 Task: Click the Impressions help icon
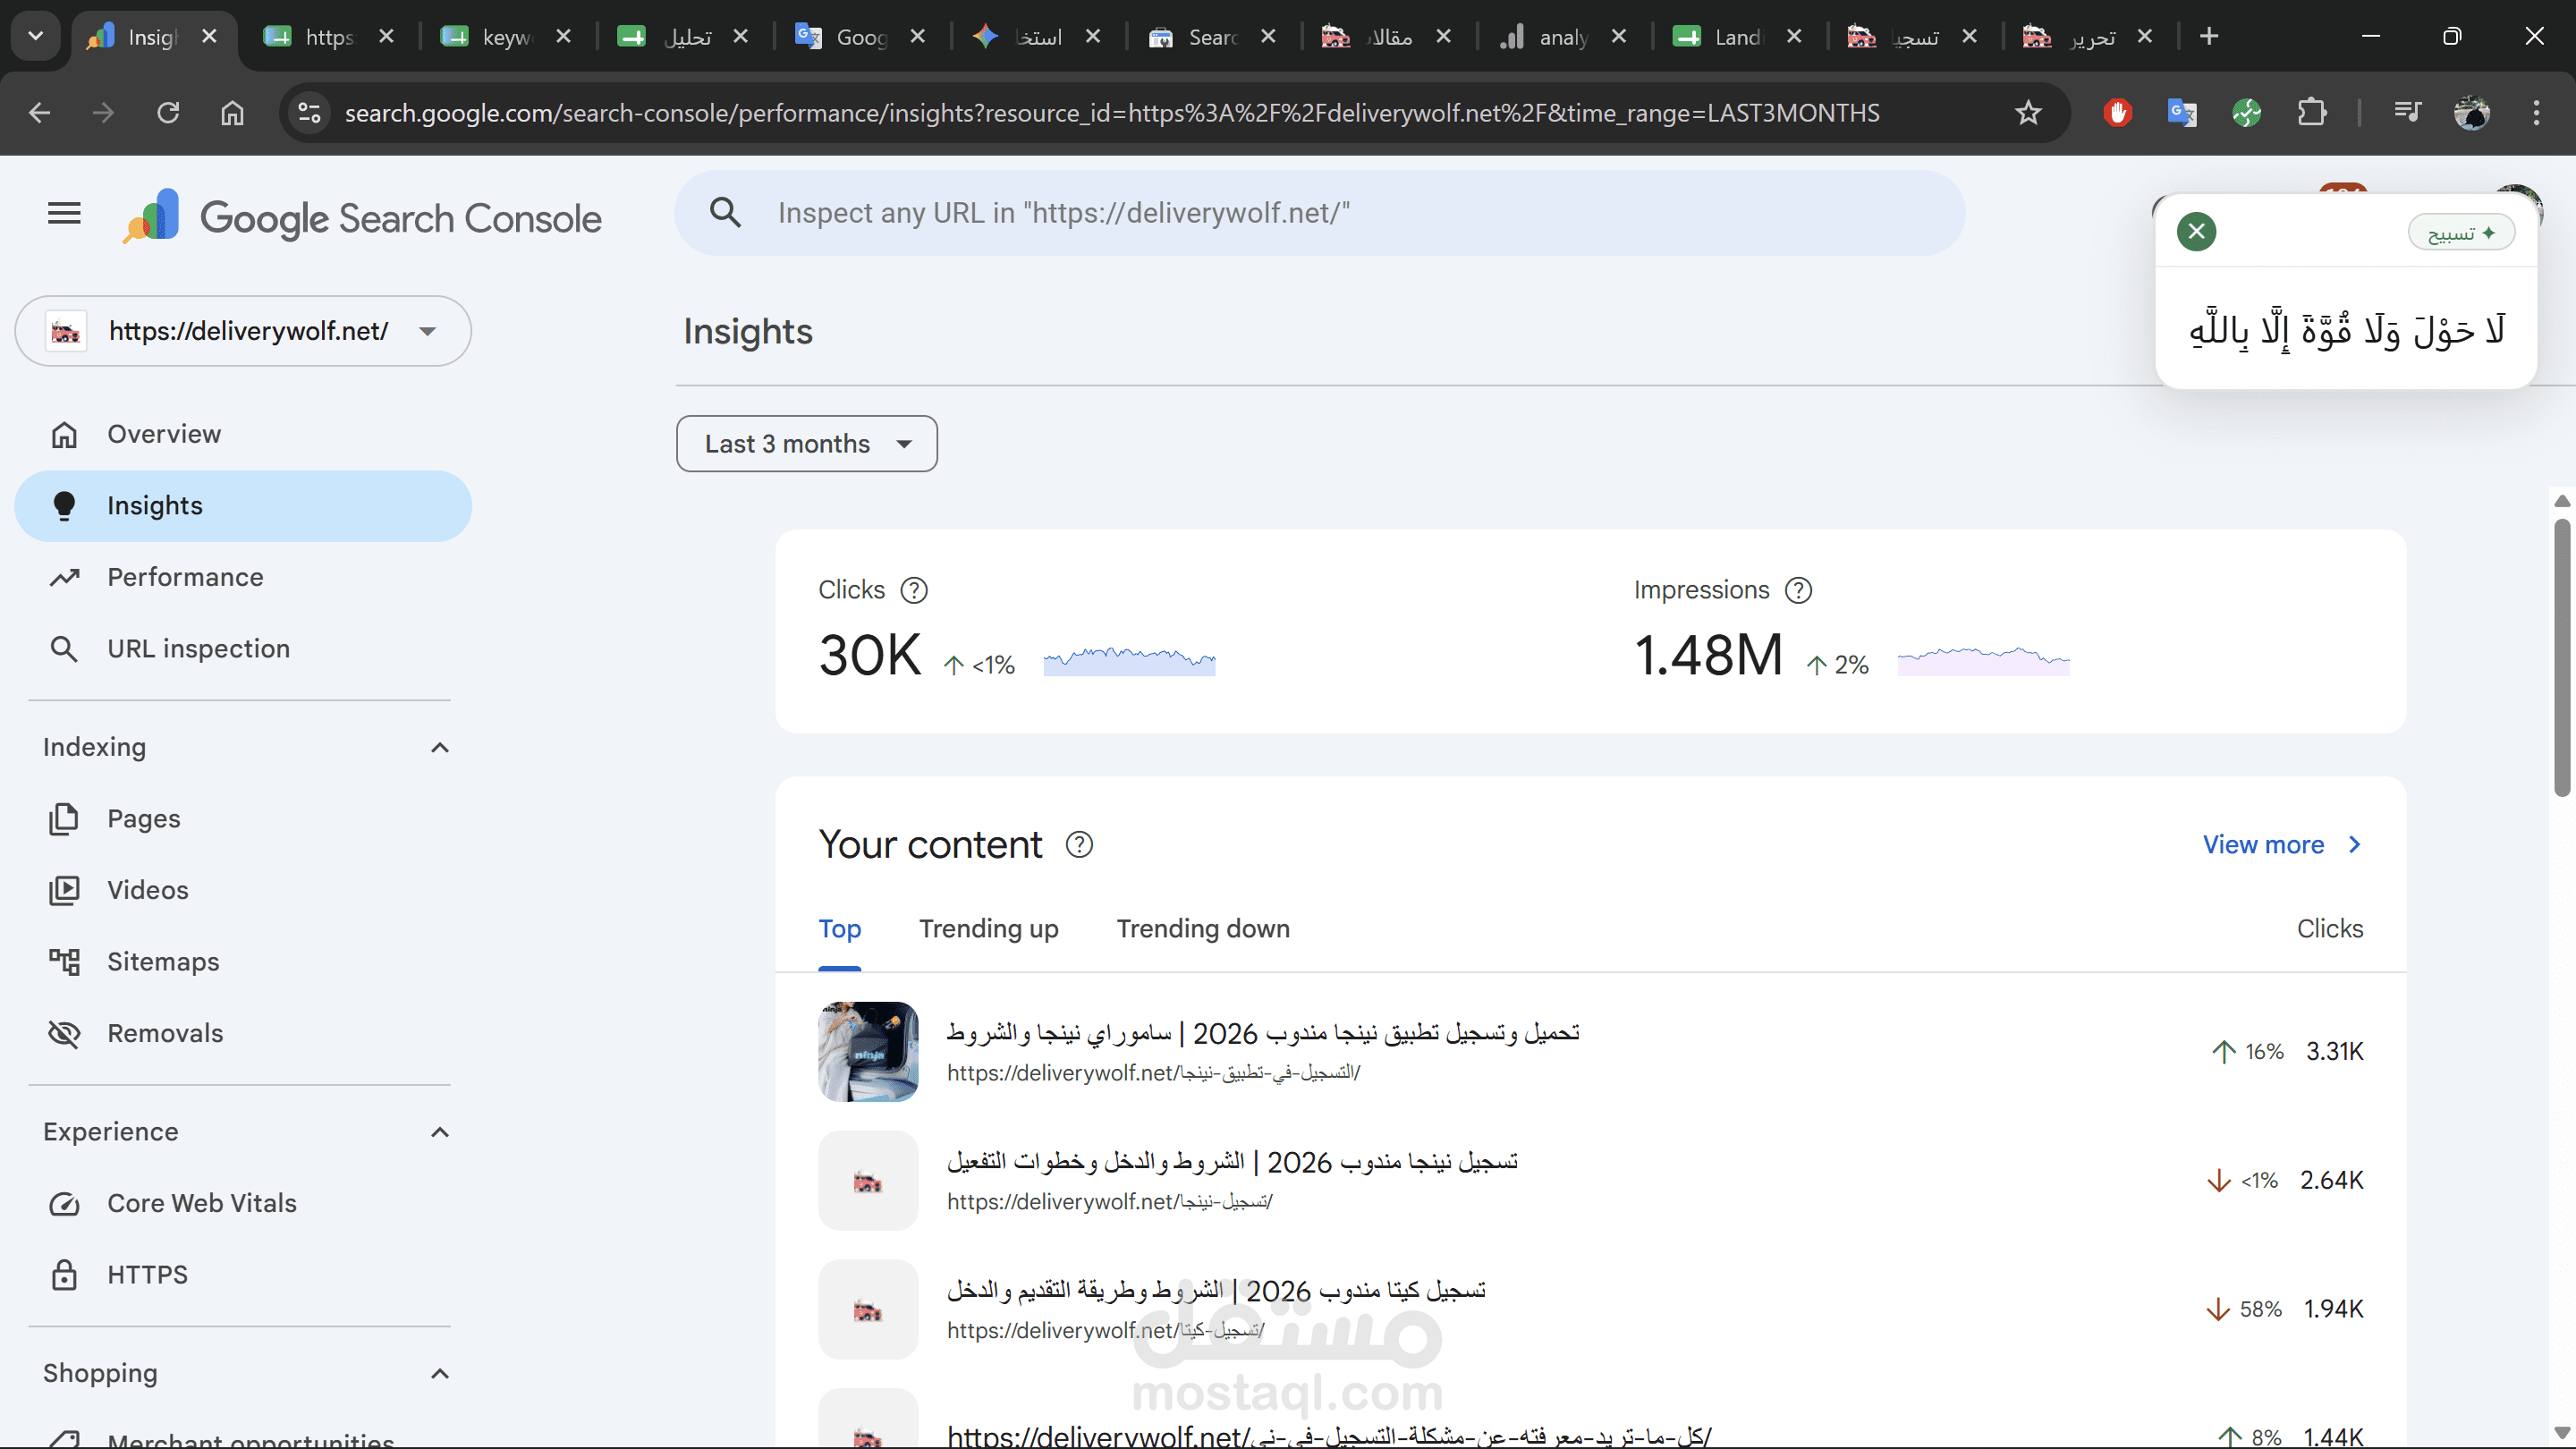coord(1798,591)
